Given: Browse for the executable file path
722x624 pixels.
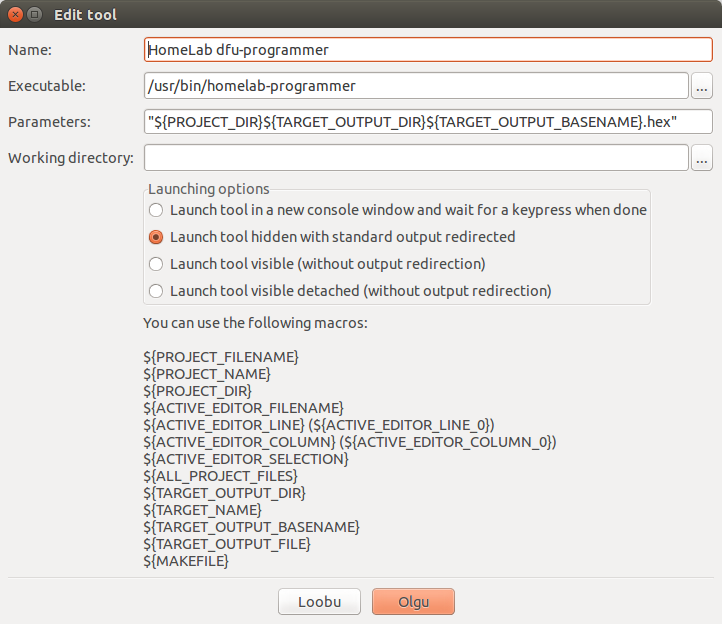Looking at the screenshot, I should click(702, 86).
